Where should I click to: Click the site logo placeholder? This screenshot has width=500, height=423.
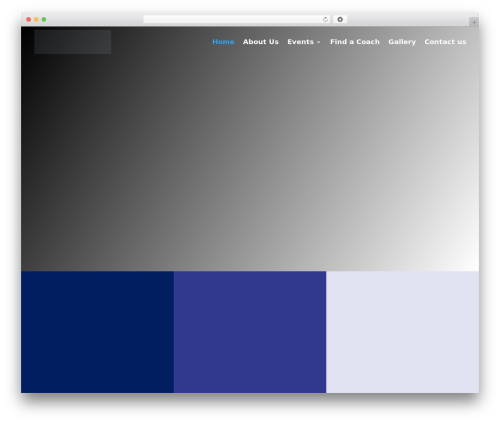(x=73, y=42)
